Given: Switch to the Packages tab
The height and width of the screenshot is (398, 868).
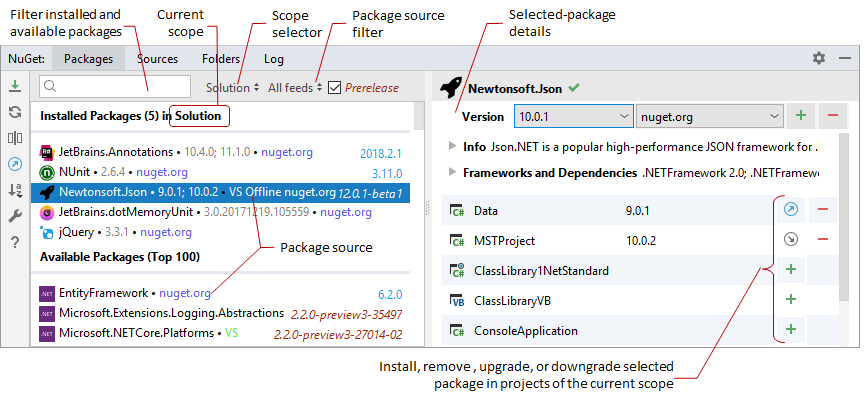Looking at the screenshot, I should (89, 59).
